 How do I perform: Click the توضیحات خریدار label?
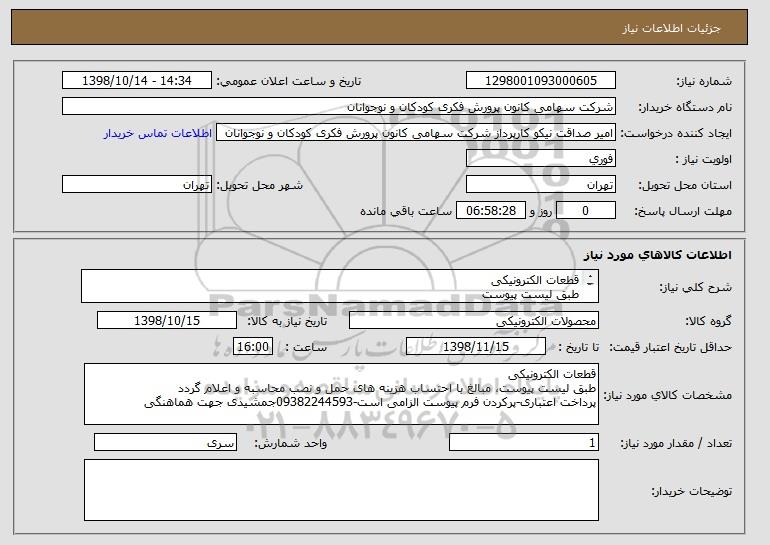[x=691, y=491]
